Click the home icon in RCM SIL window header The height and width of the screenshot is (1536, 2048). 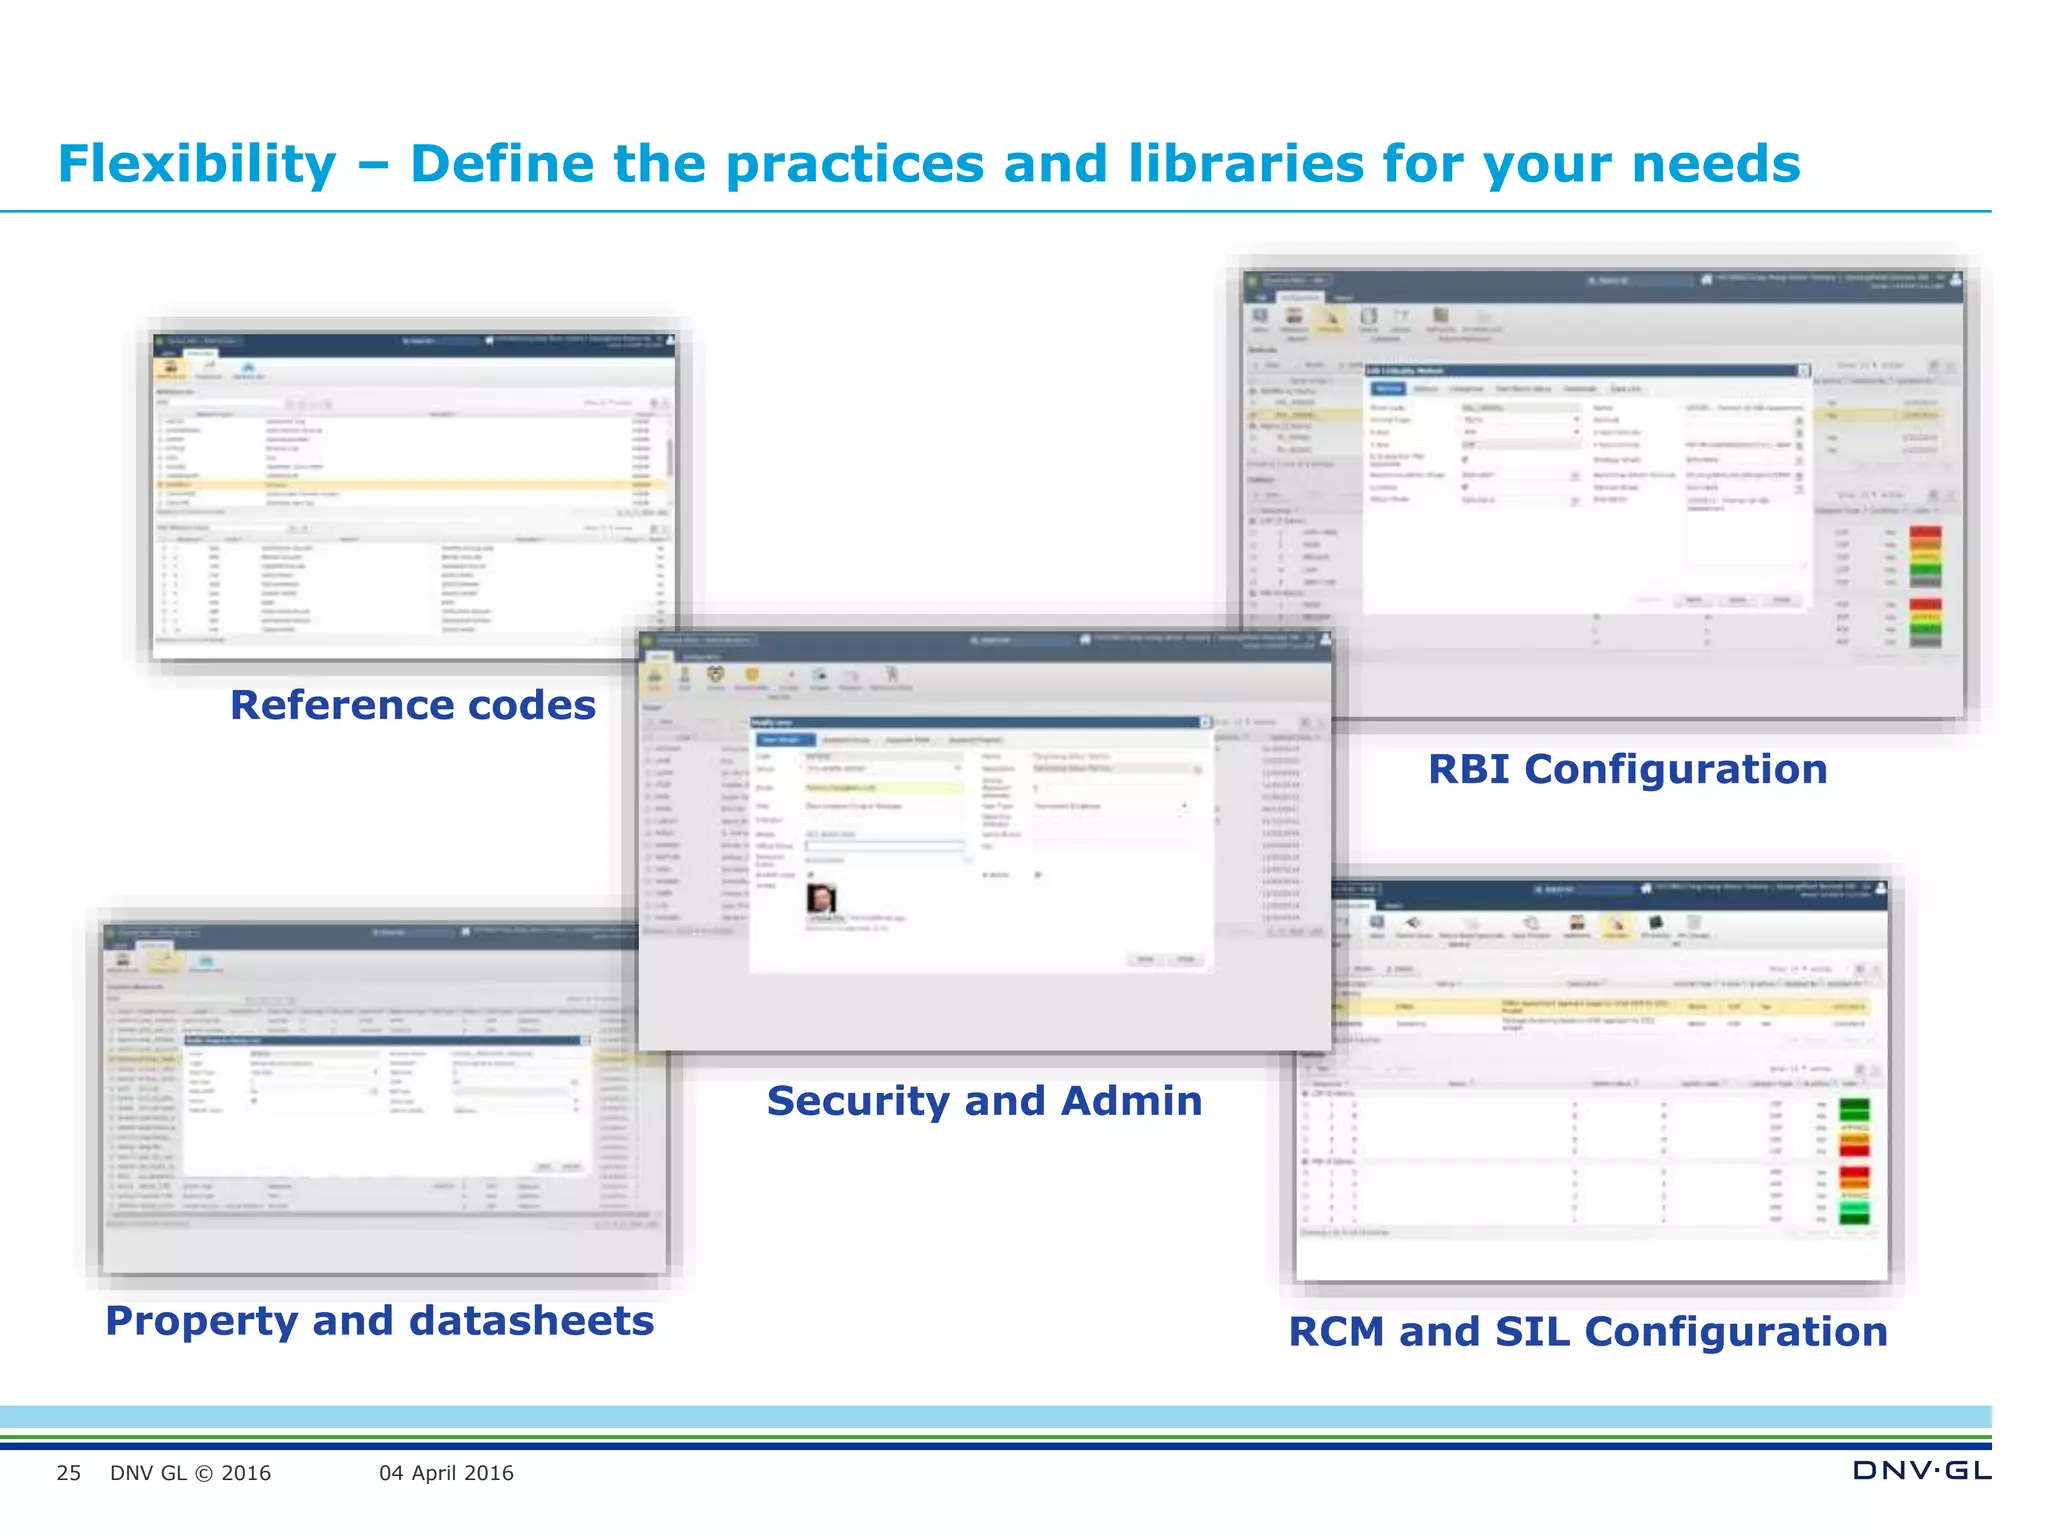[1646, 888]
